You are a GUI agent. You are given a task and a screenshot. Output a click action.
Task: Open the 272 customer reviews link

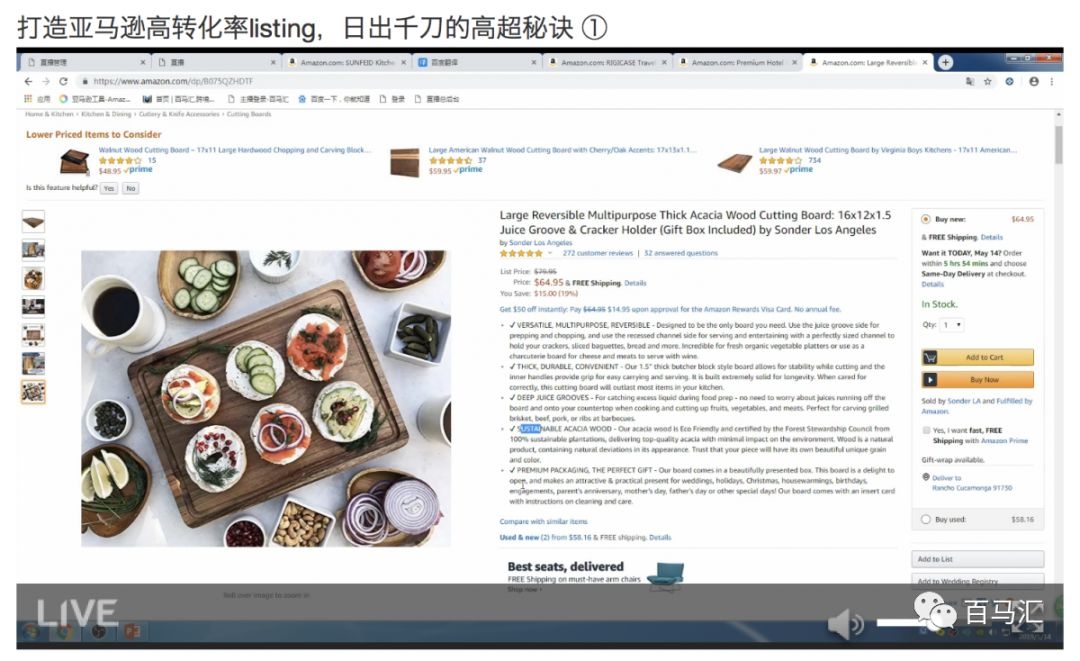point(597,253)
